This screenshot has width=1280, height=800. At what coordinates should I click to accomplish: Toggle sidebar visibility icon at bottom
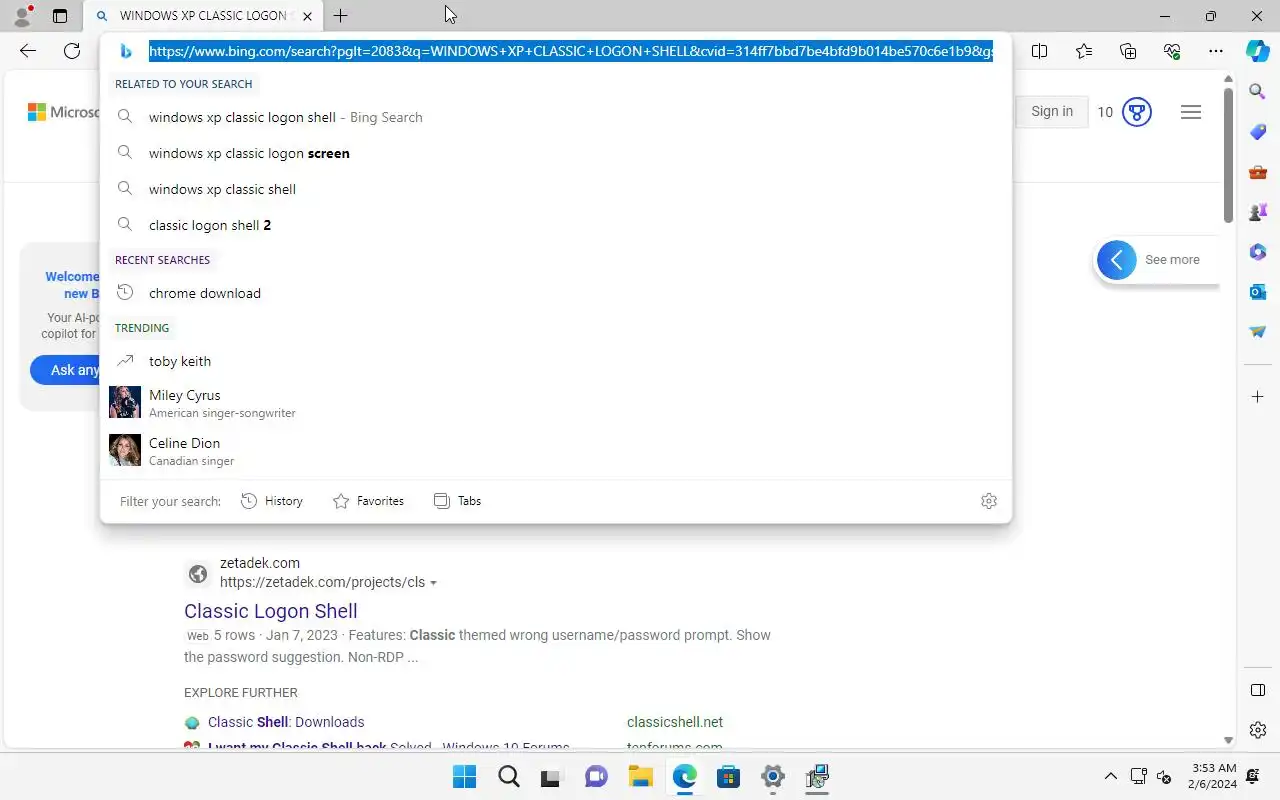1258,690
